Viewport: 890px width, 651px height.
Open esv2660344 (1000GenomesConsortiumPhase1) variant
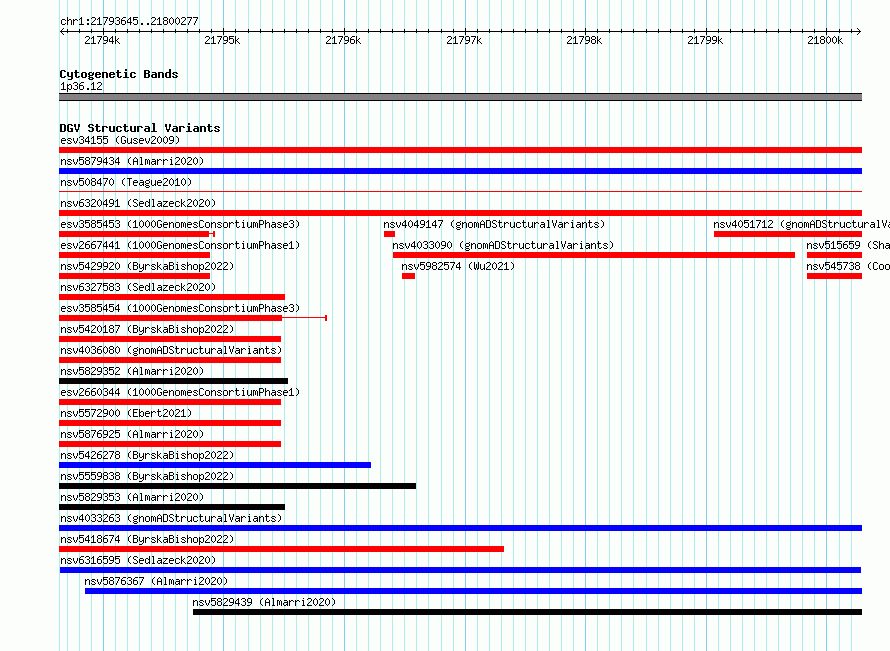pyautogui.click(x=180, y=392)
